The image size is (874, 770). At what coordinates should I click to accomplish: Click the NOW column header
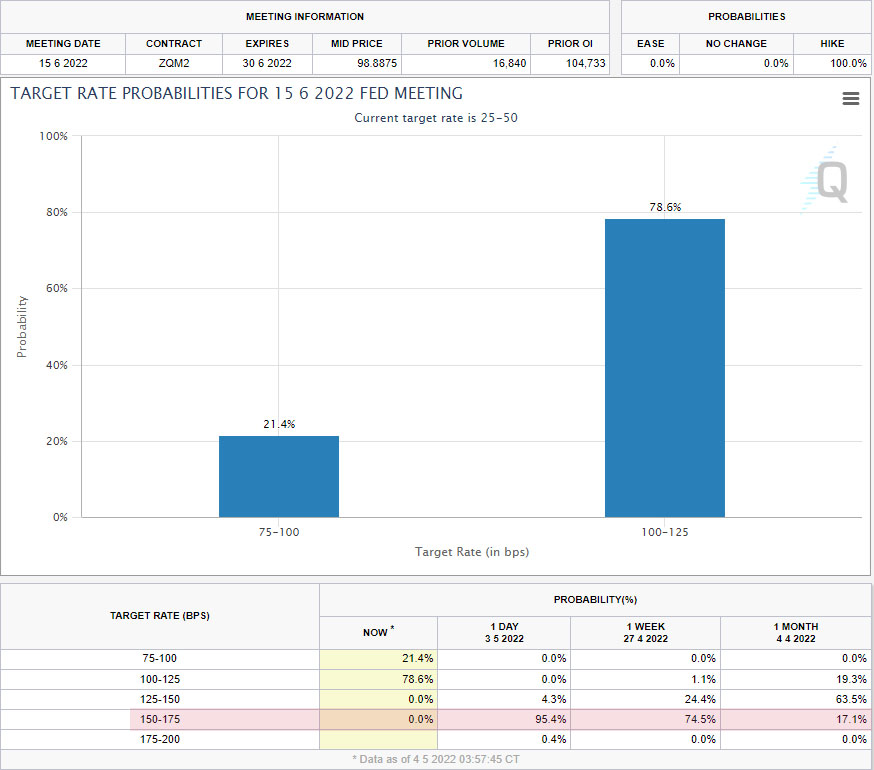tap(378, 632)
